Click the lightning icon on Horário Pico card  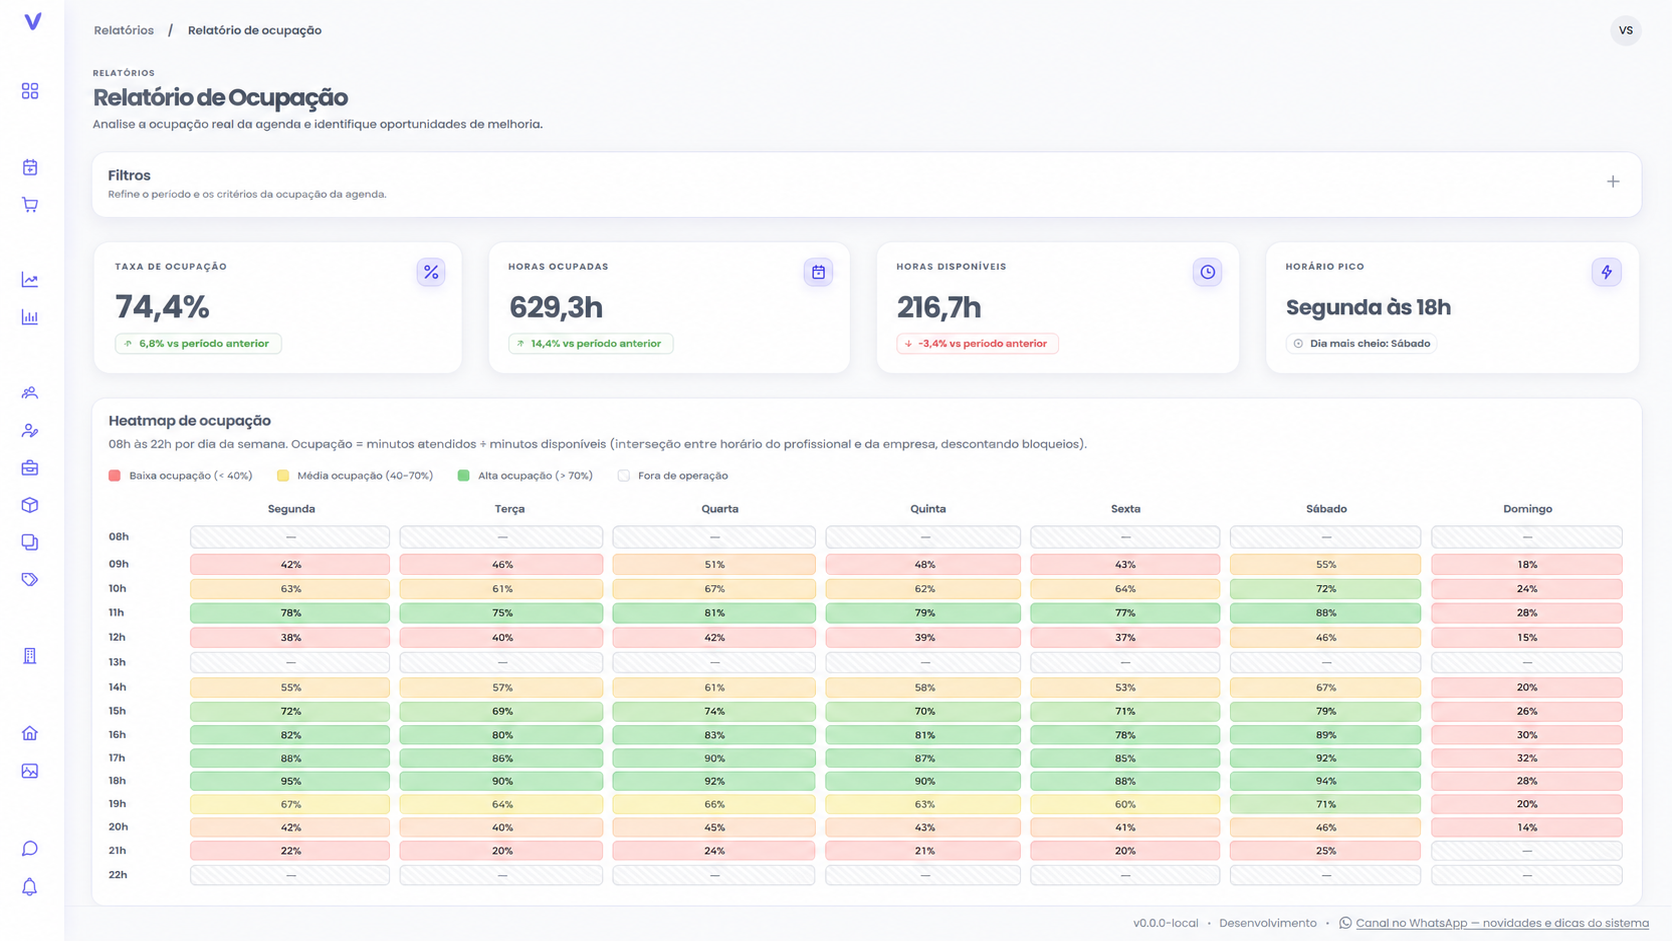pos(1606,272)
